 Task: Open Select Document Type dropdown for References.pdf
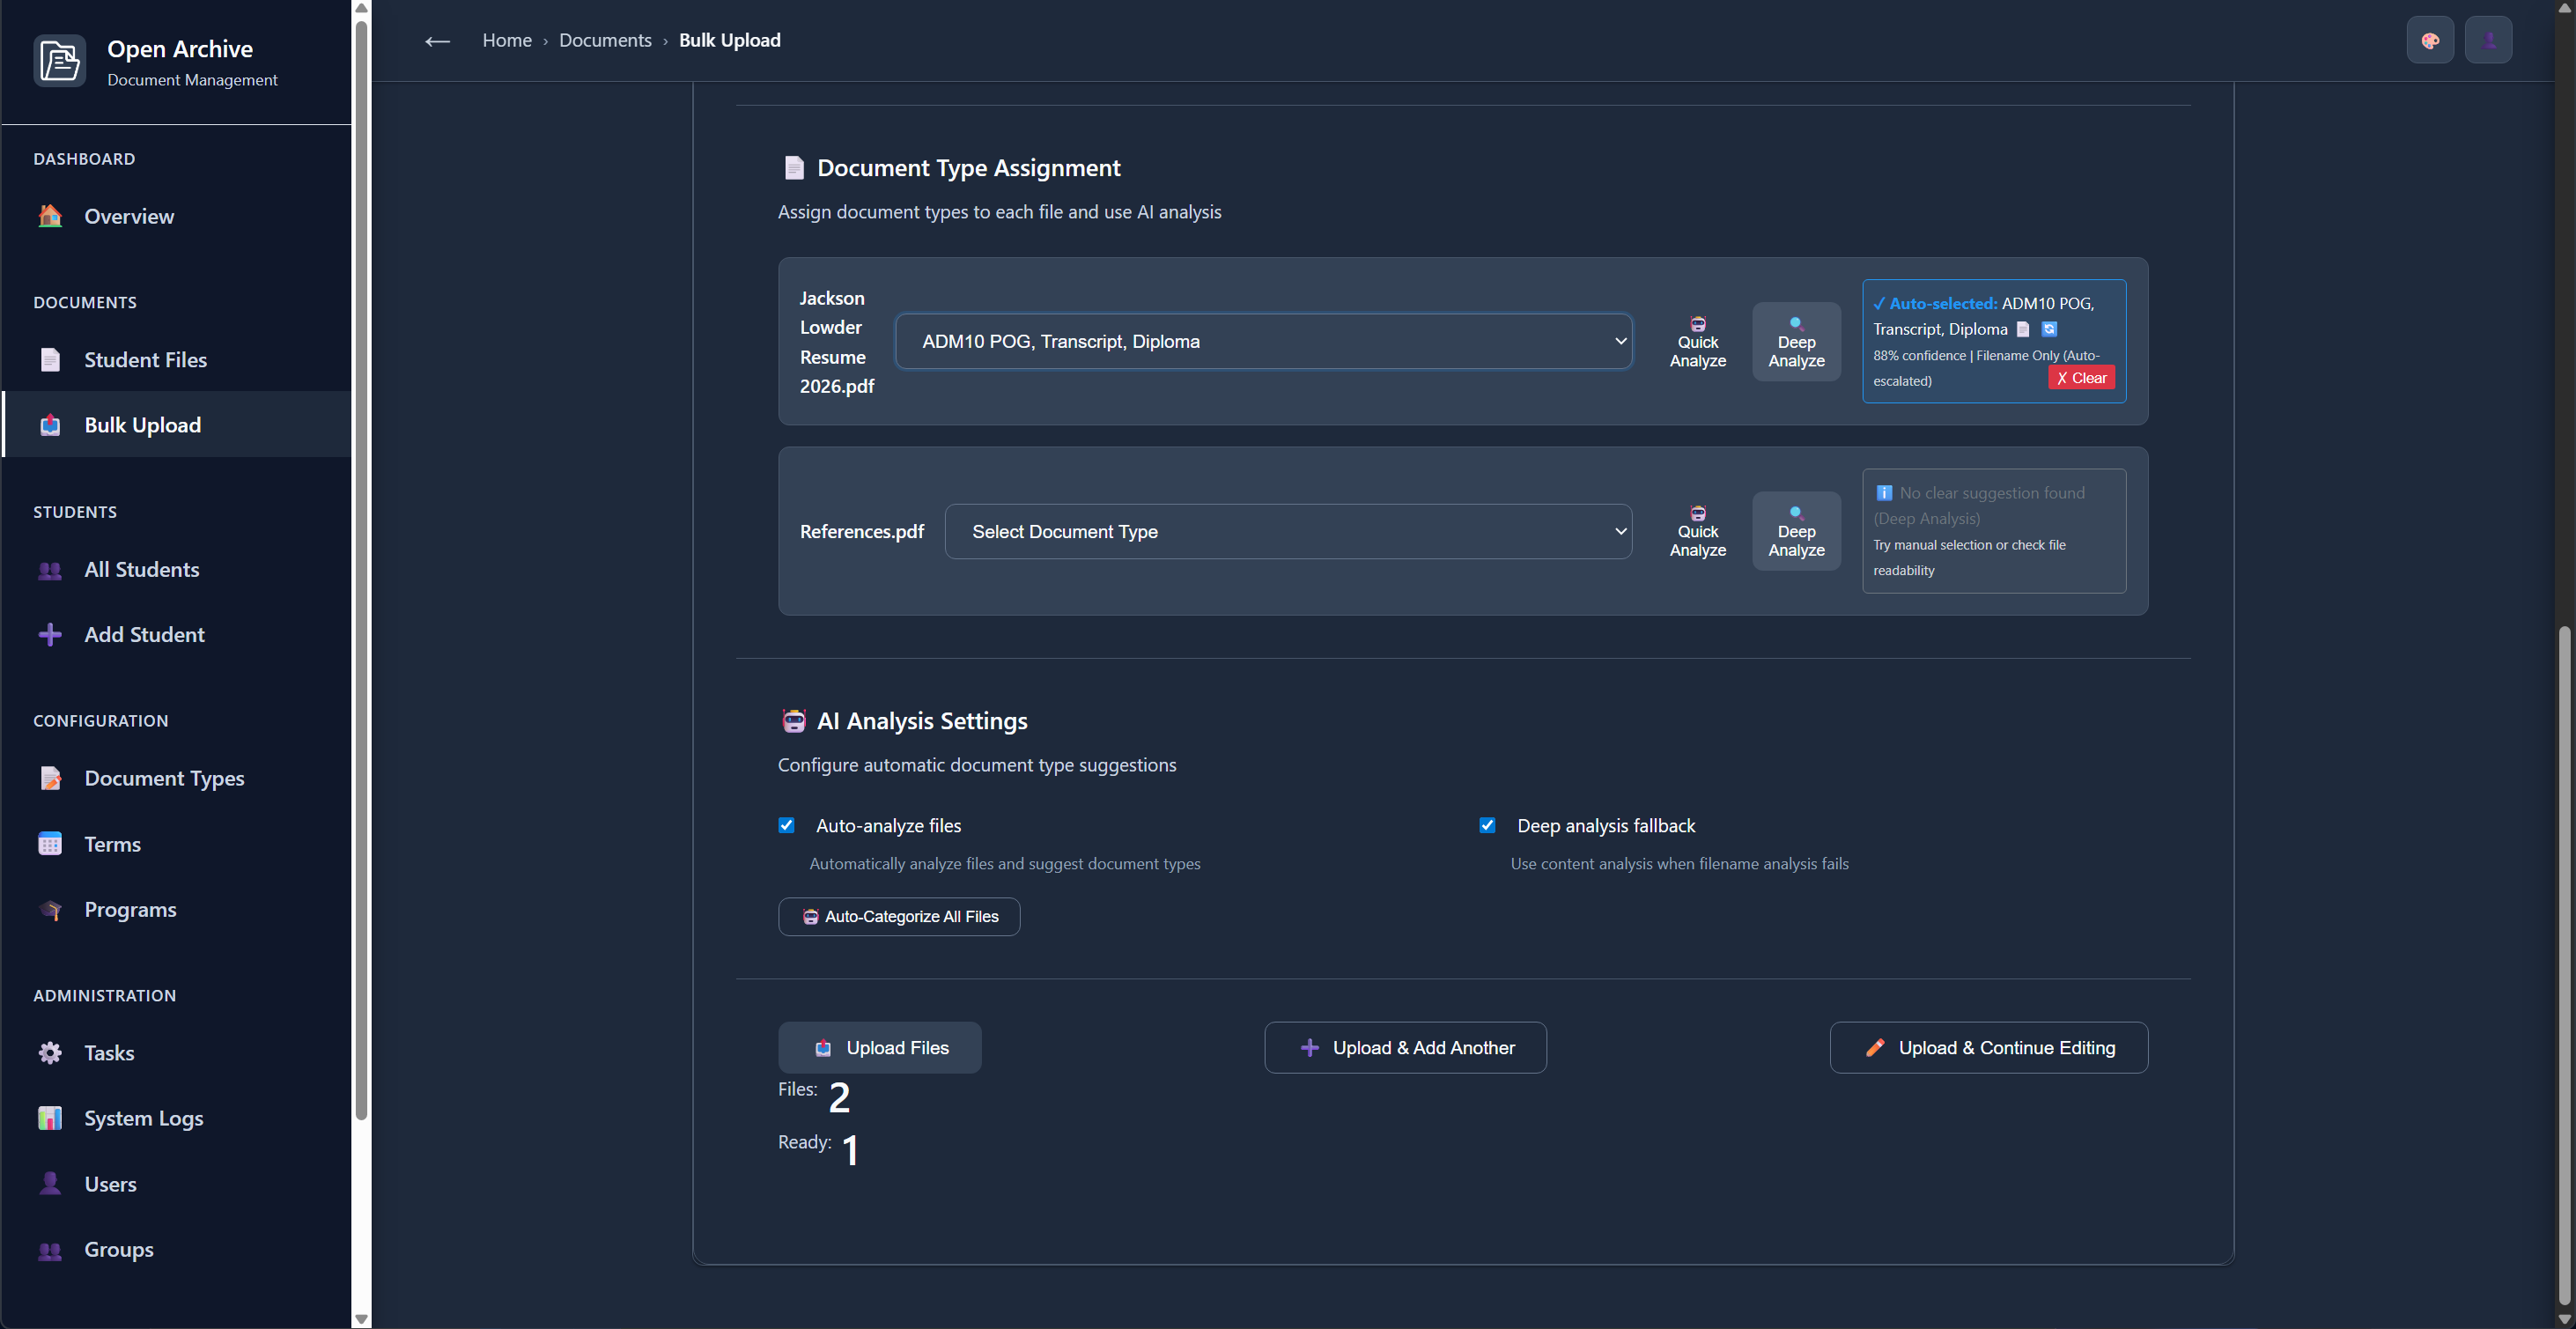1288,531
